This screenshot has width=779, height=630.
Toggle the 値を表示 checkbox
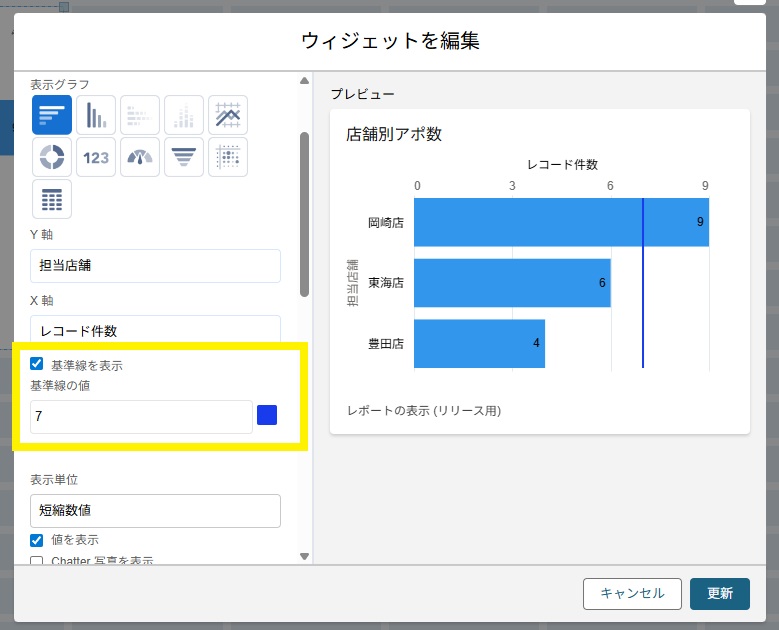pos(37,540)
